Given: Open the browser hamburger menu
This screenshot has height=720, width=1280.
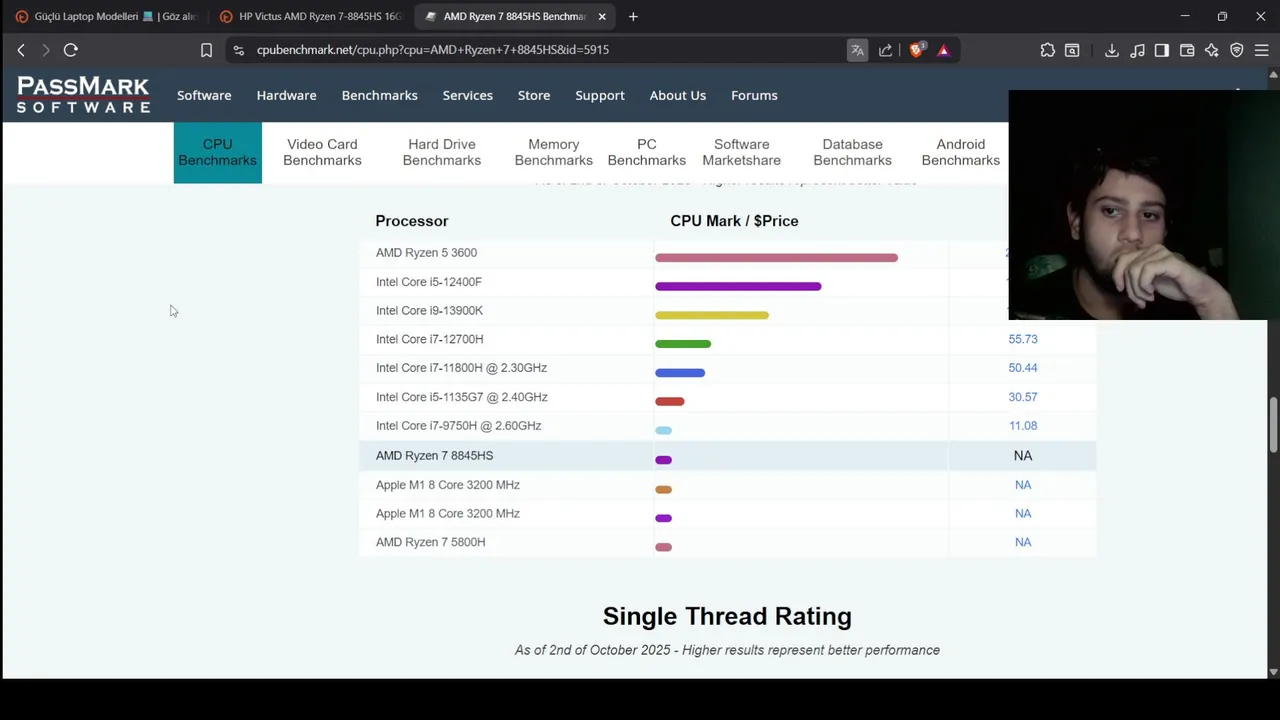Looking at the screenshot, I should [x=1262, y=50].
